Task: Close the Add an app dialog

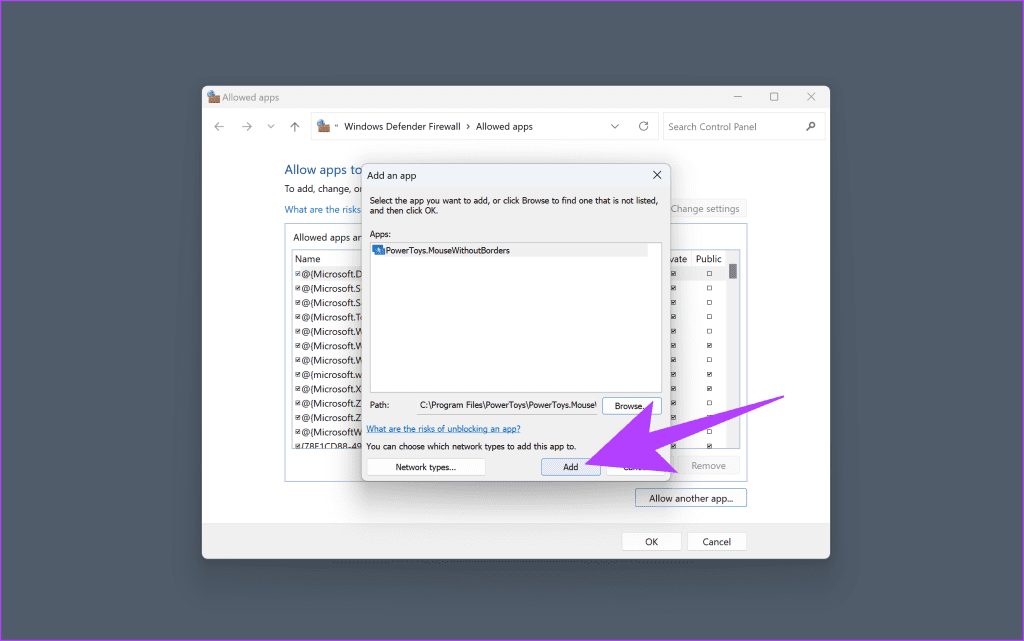Action: pos(657,175)
